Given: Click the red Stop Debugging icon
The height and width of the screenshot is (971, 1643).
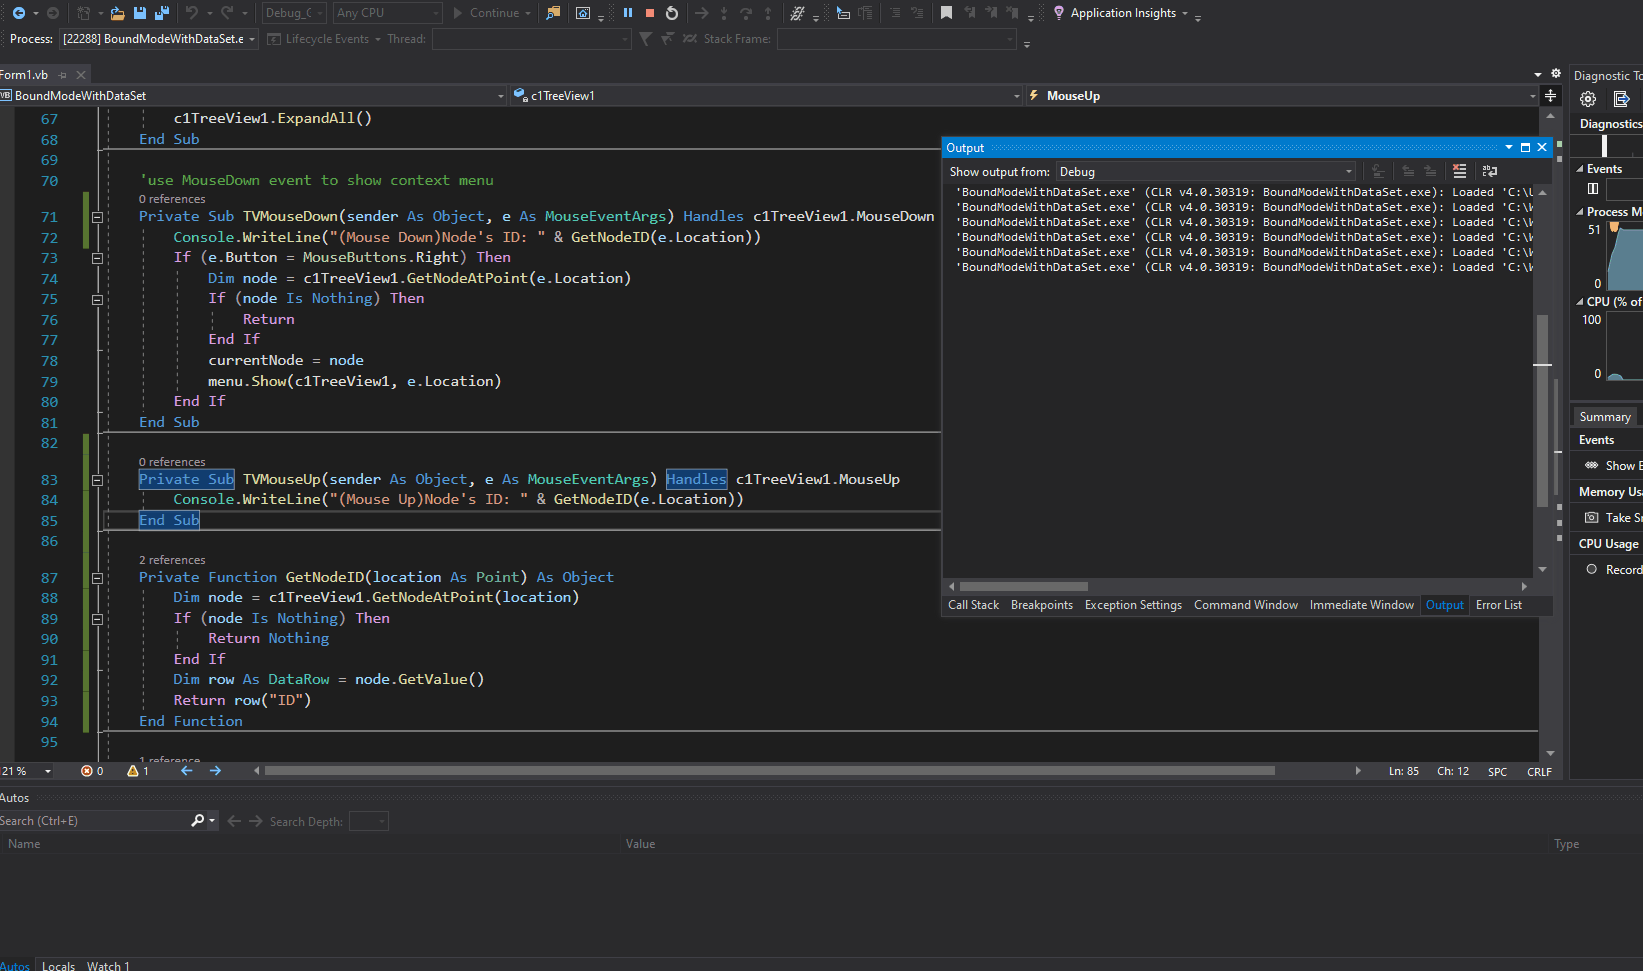Looking at the screenshot, I should click(x=650, y=13).
